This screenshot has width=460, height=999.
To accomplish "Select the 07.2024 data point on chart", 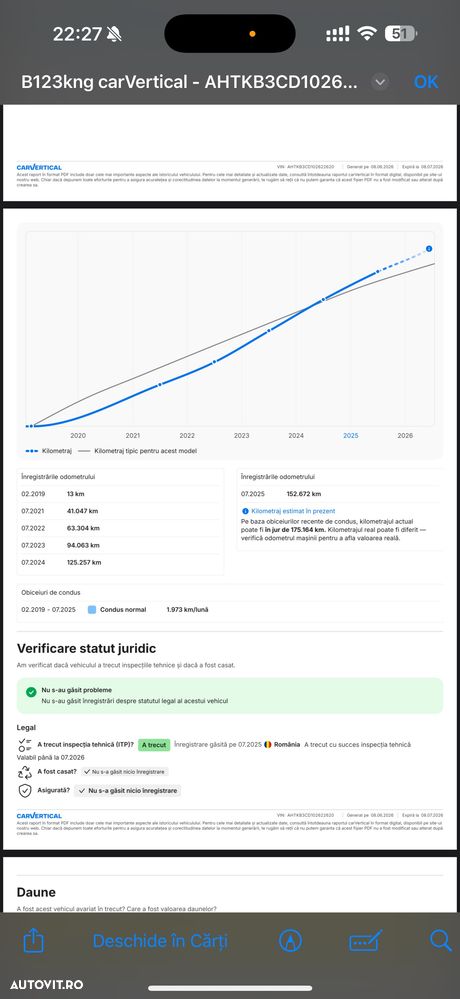I will pyautogui.click(x=324, y=299).
